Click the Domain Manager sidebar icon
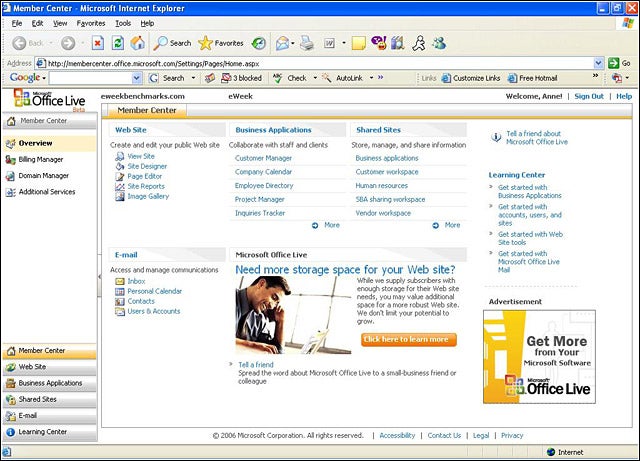 (11, 176)
